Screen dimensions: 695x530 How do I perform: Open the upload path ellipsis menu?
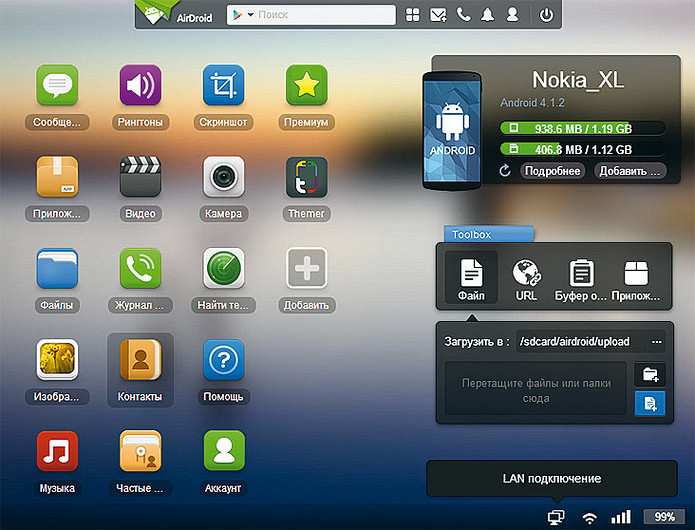[x=657, y=341]
